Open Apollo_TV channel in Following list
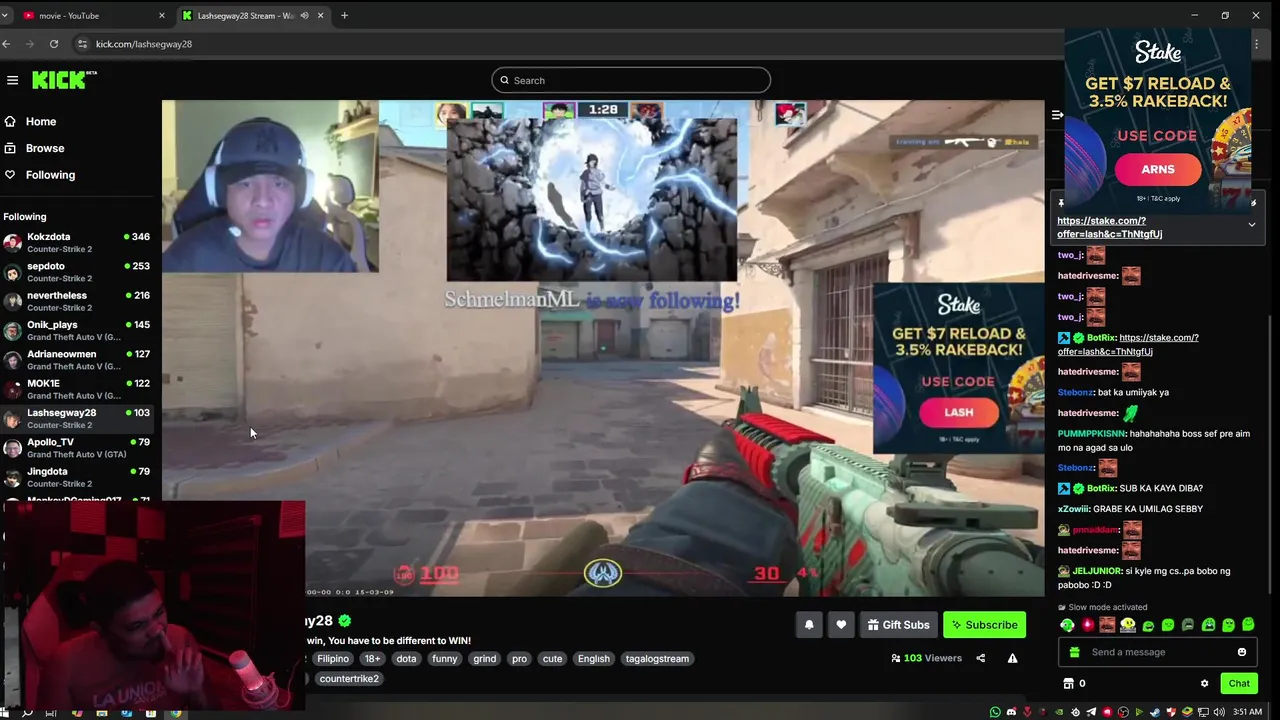This screenshot has height=720, width=1280. [76, 448]
